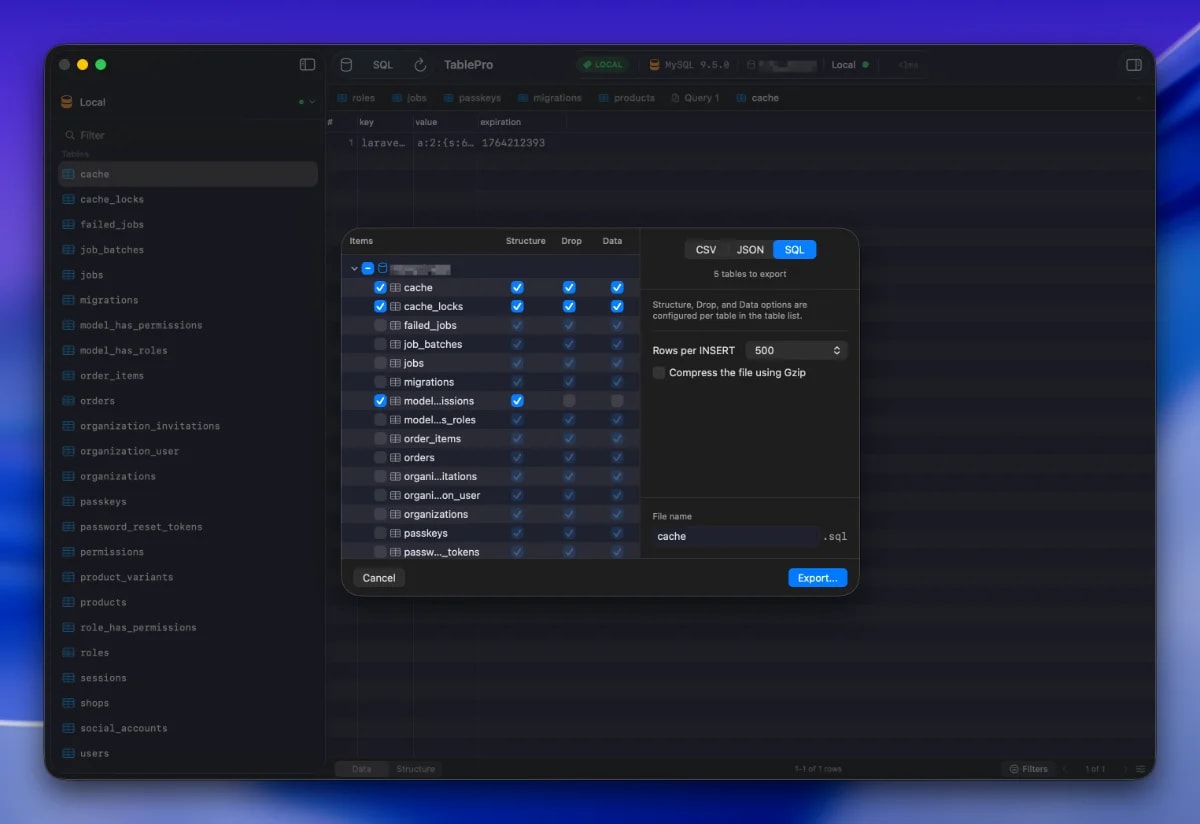Toggle the sidebar panel icon top-left
This screenshot has width=1200, height=824.
pyautogui.click(x=306, y=64)
